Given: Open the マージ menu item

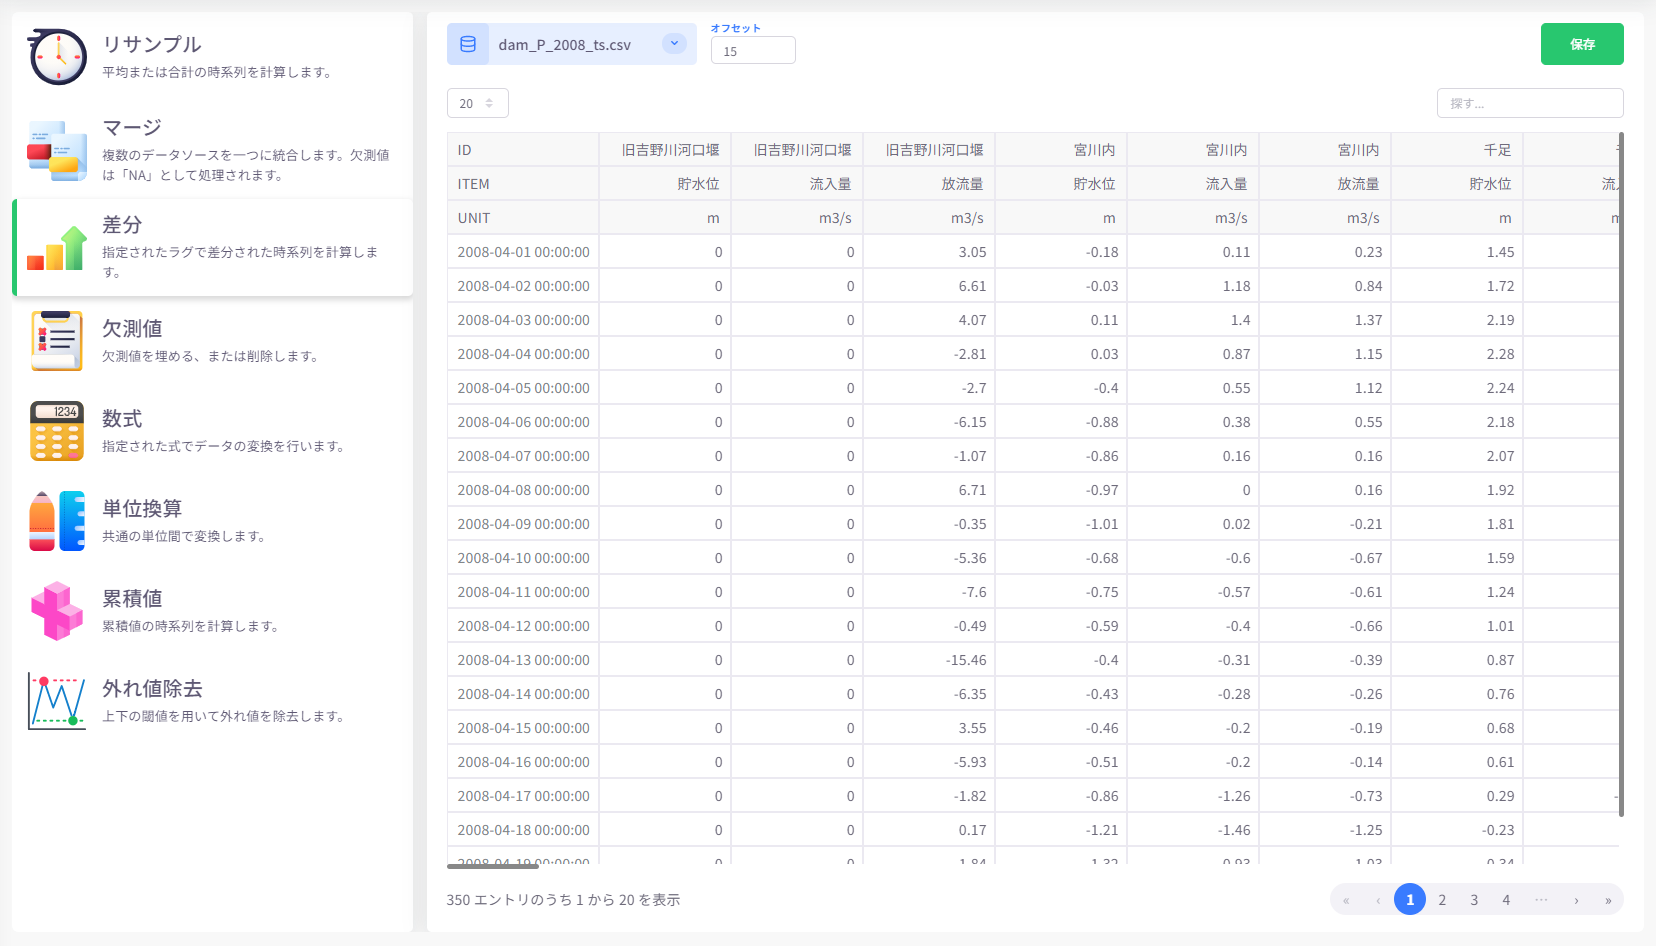Looking at the screenshot, I should [212, 151].
